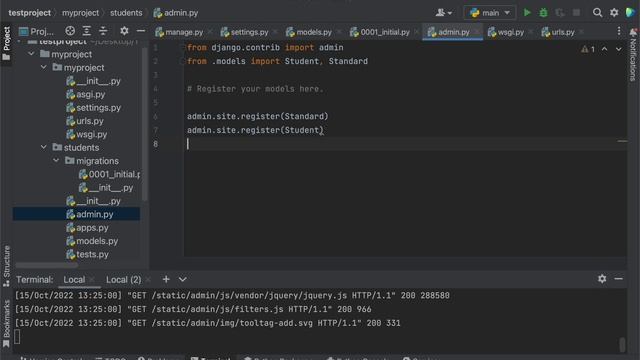640x360 pixels.
Task: Go to previous highlighted error arrow
Action: click(x=604, y=49)
